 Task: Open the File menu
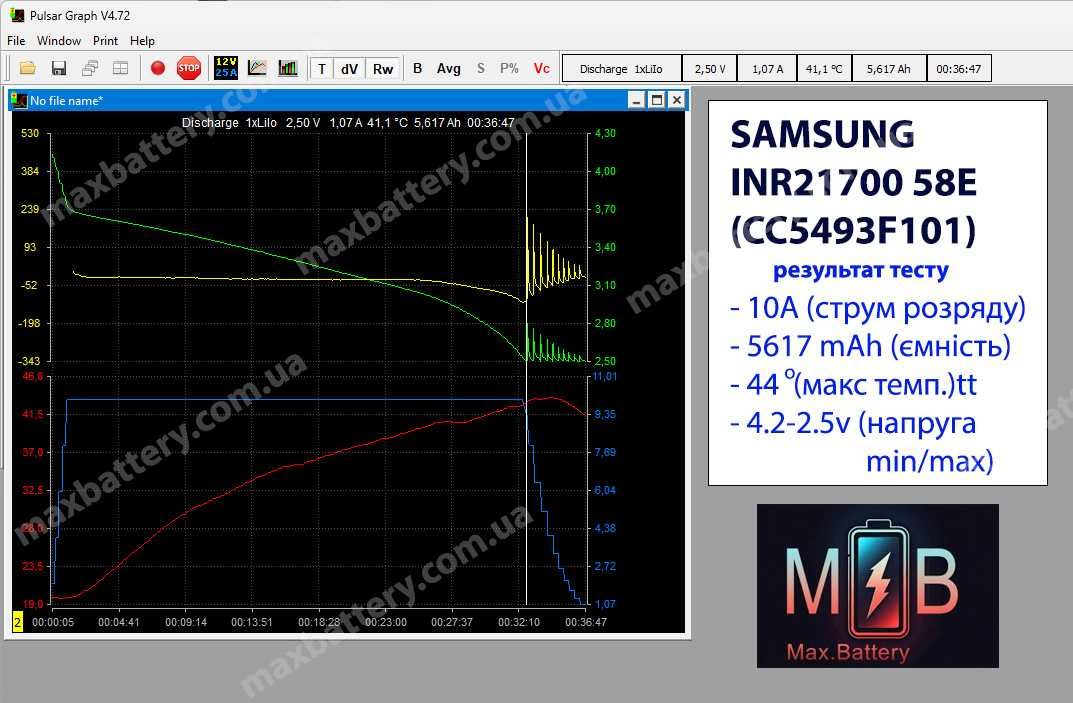click(16, 41)
